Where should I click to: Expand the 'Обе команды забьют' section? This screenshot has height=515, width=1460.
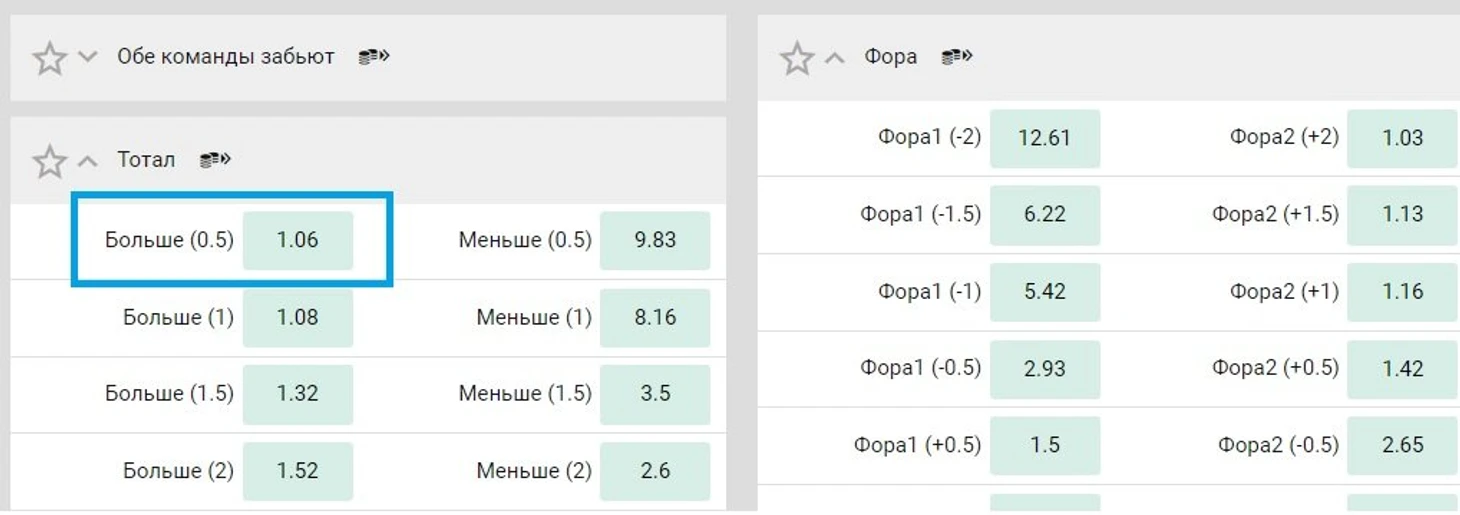pyautogui.click(x=88, y=57)
